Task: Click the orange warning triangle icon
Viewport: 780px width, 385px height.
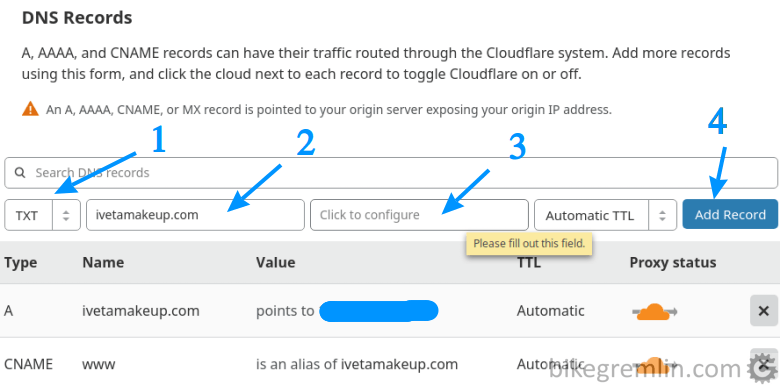Action: [x=30, y=108]
